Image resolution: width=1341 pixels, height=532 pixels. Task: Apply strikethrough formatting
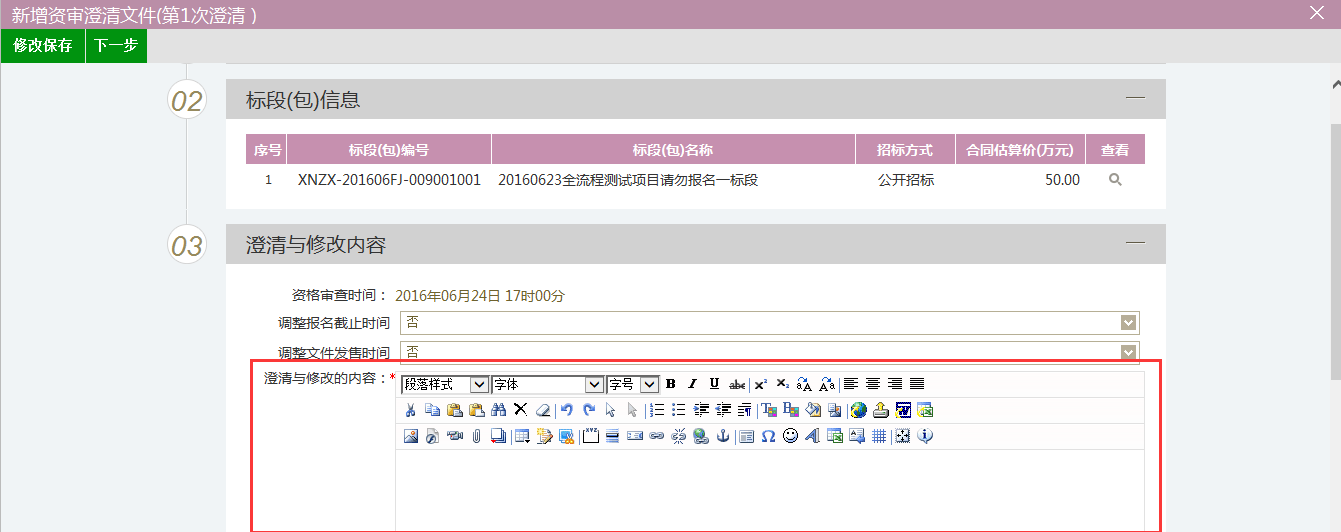click(737, 385)
